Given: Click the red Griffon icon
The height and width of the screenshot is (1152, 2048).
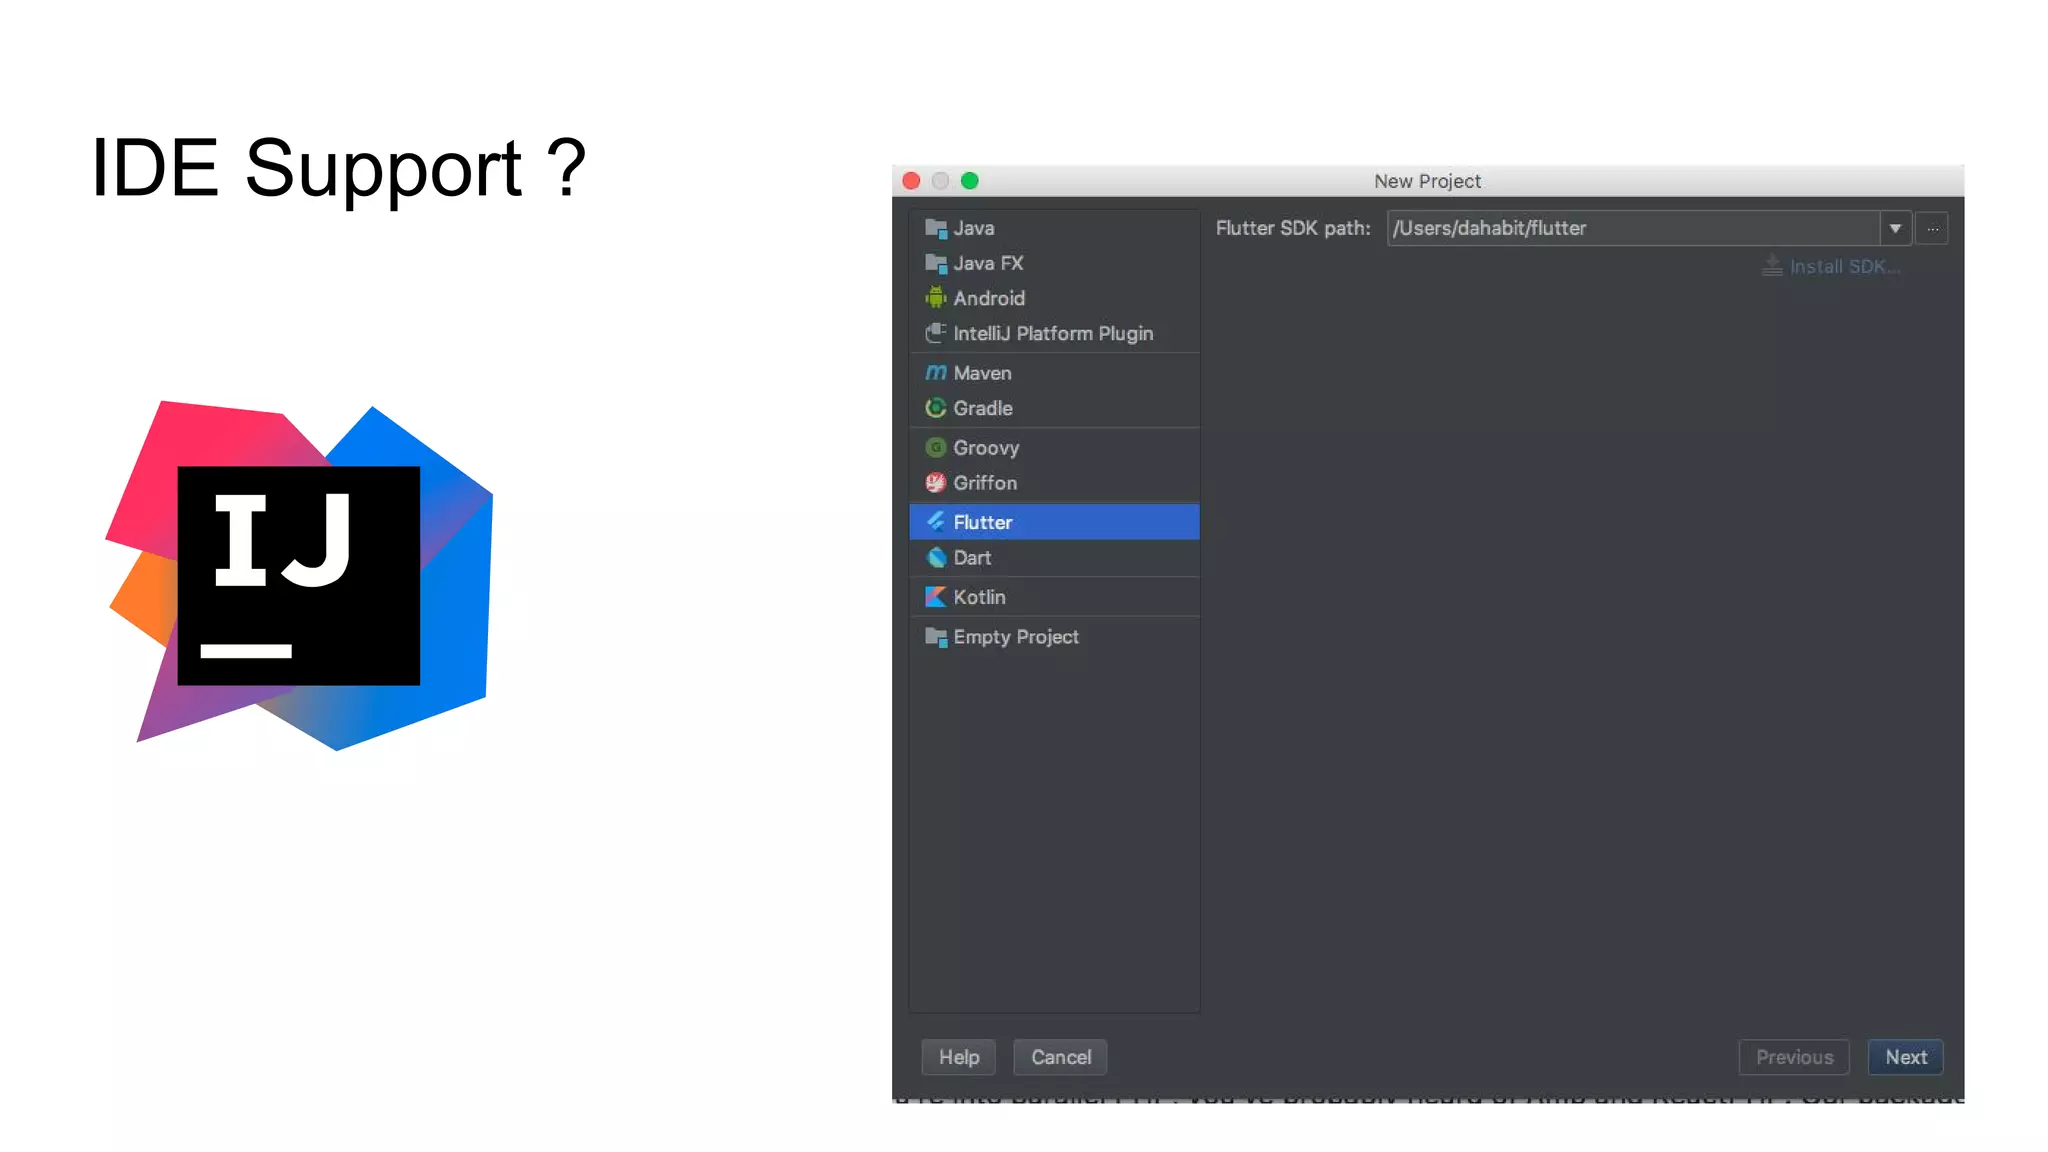Looking at the screenshot, I should click(936, 483).
